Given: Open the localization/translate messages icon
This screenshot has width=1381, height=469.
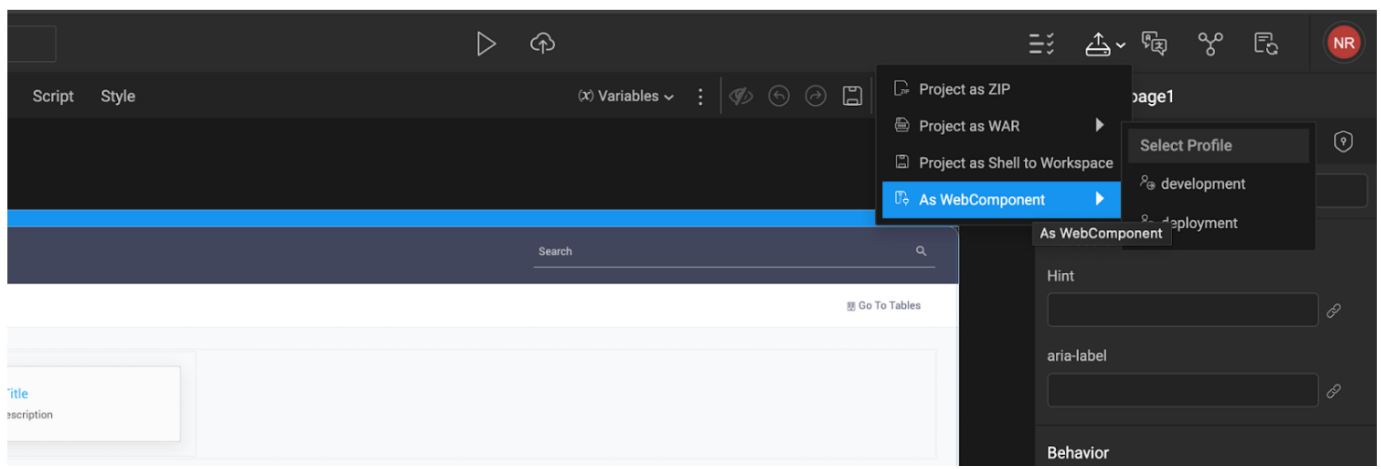Looking at the screenshot, I should coord(1155,43).
